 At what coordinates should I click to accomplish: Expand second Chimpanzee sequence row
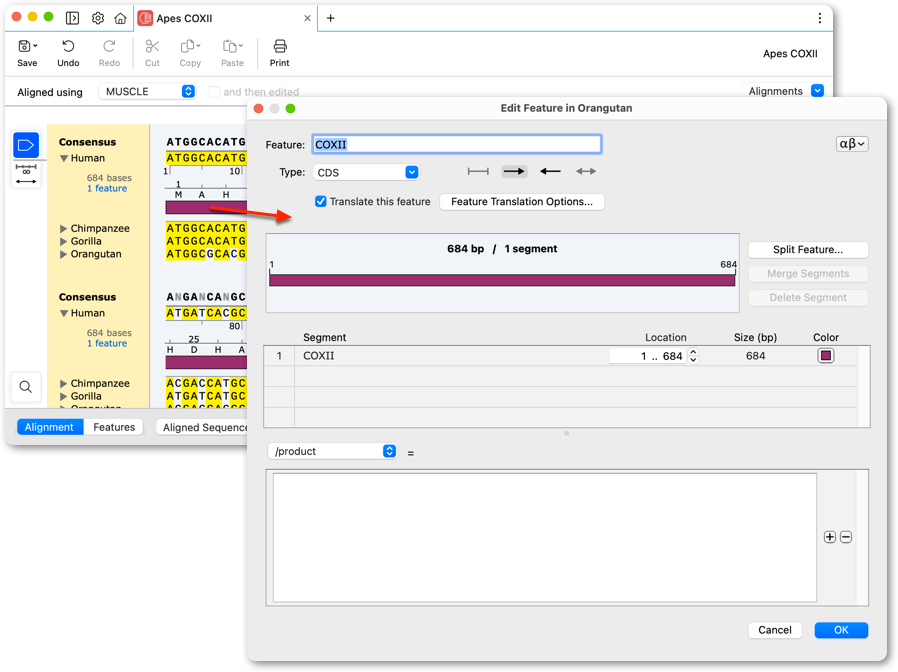pyautogui.click(x=64, y=383)
